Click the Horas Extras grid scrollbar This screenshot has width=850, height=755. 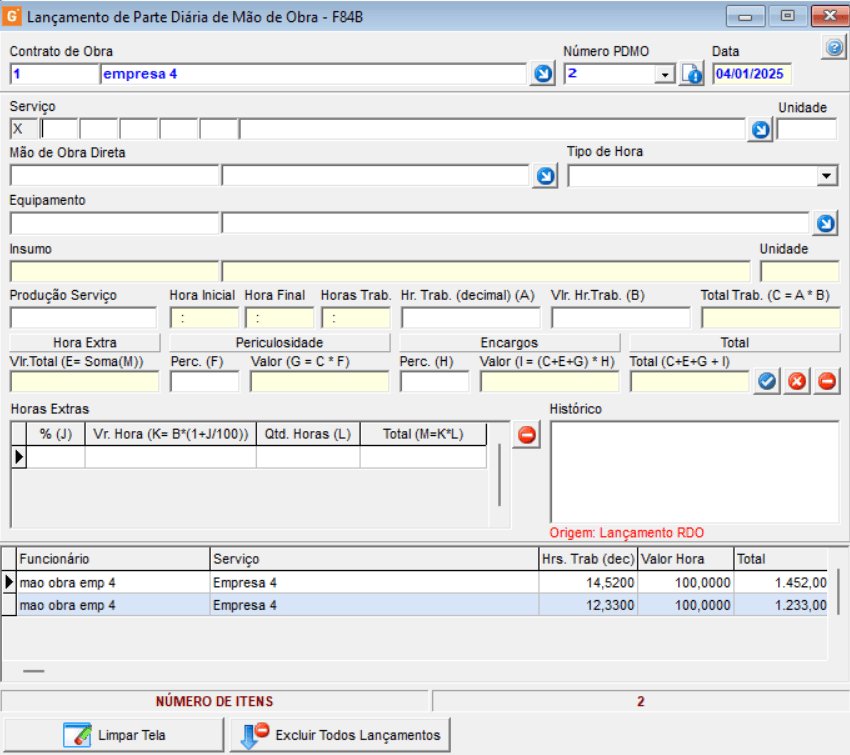pyautogui.click(x=499, y=475)
